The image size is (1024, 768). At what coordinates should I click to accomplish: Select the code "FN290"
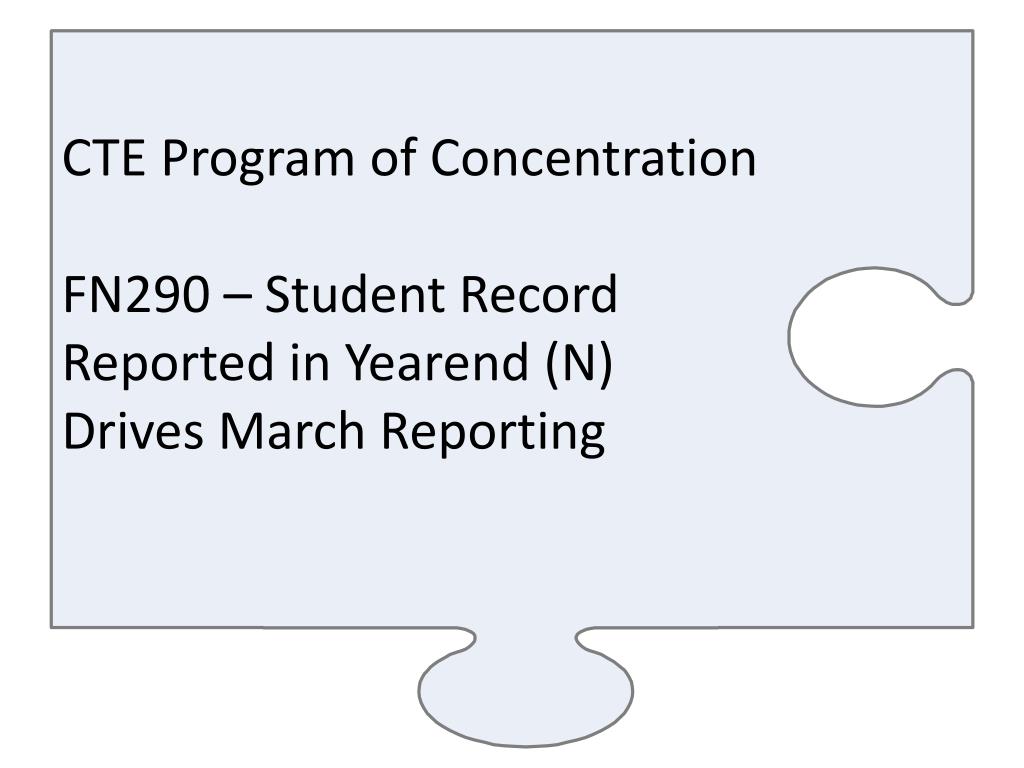coord(136,295)
